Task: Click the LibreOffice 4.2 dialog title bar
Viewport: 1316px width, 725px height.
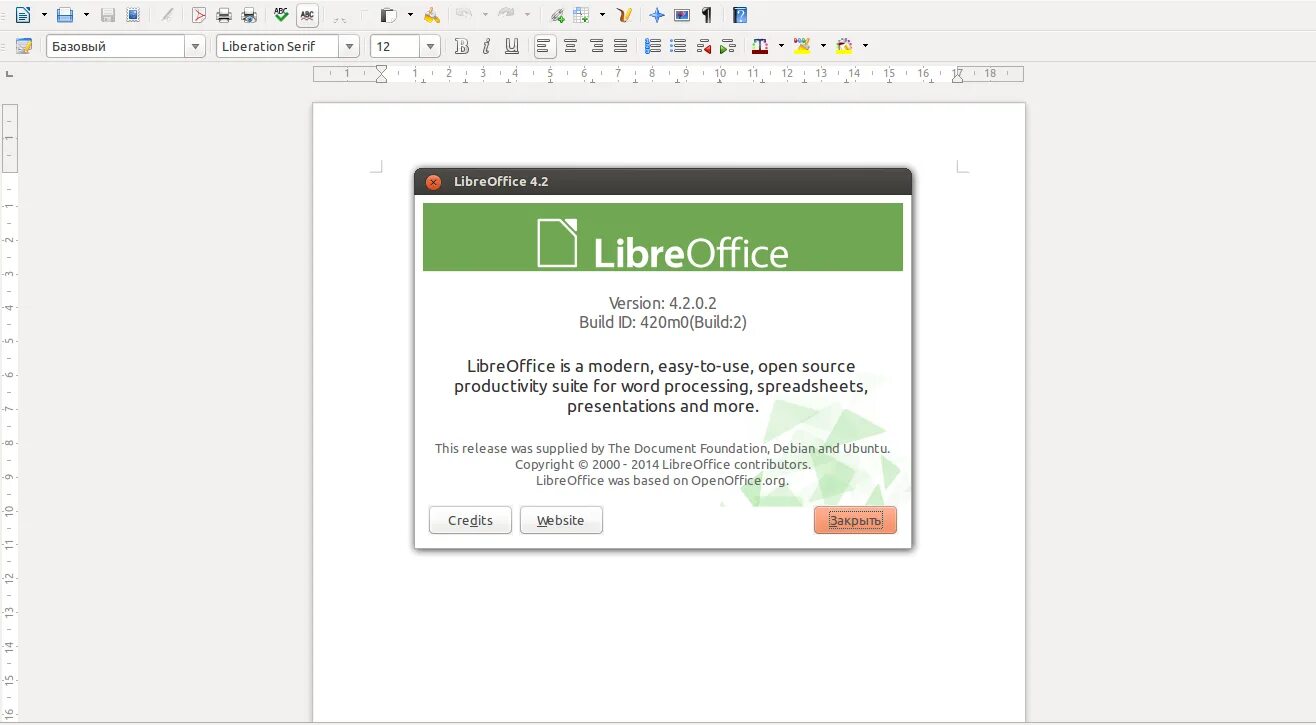Action: [662, 181]
